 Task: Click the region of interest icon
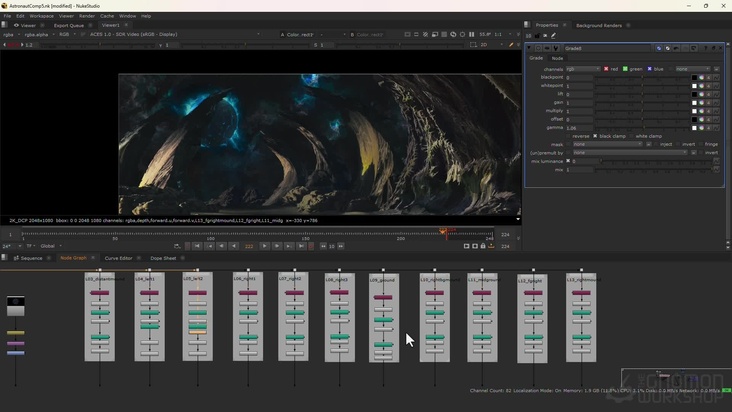tap(473, 45)
